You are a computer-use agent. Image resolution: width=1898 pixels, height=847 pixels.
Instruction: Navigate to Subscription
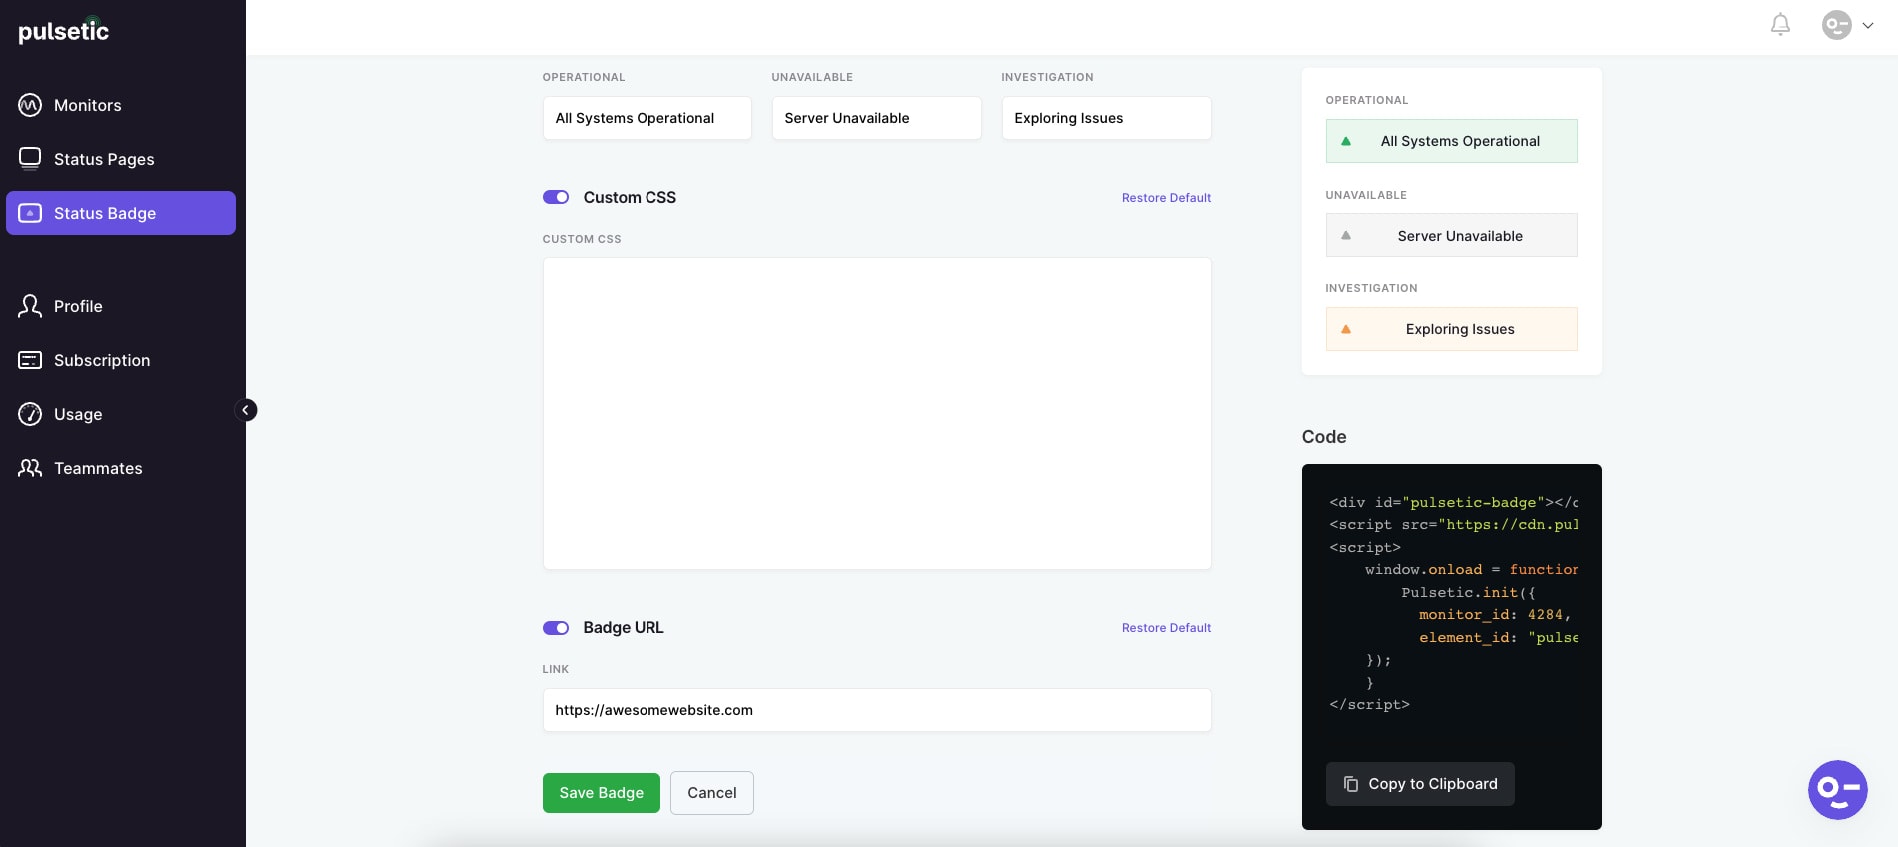click(121, 360)
